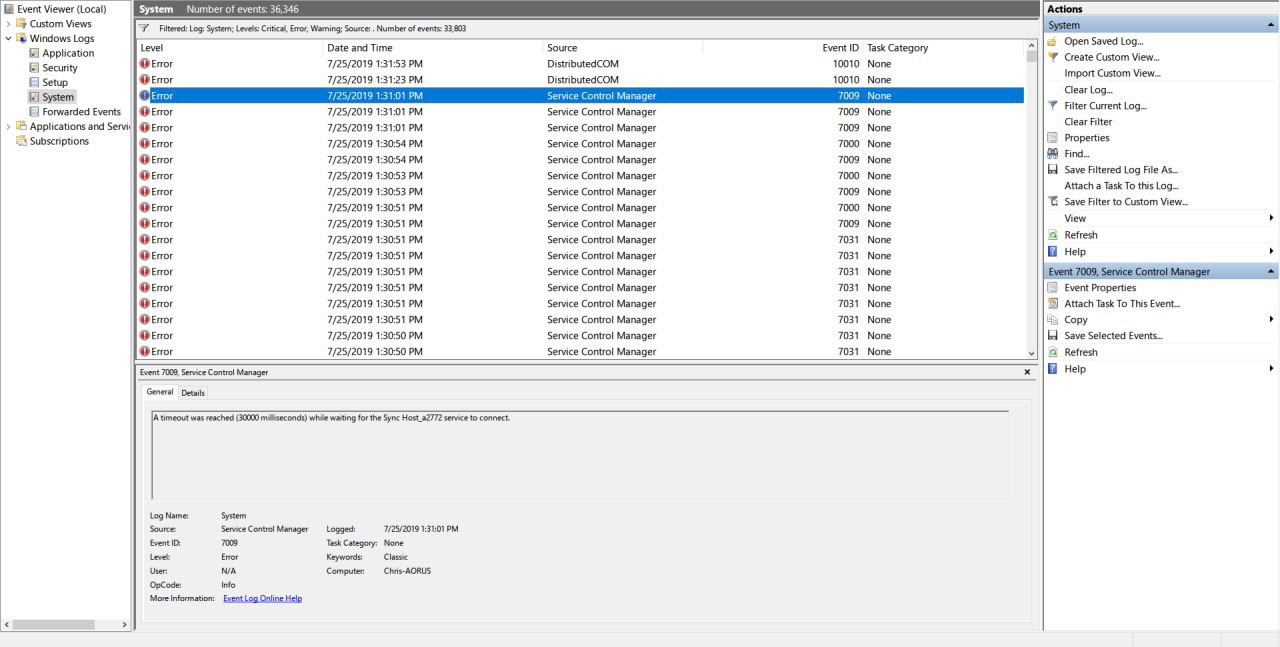Viewport: 1280px width, 647px height.
Task: Collapse the System actions section
Action: pos(1271,25)
